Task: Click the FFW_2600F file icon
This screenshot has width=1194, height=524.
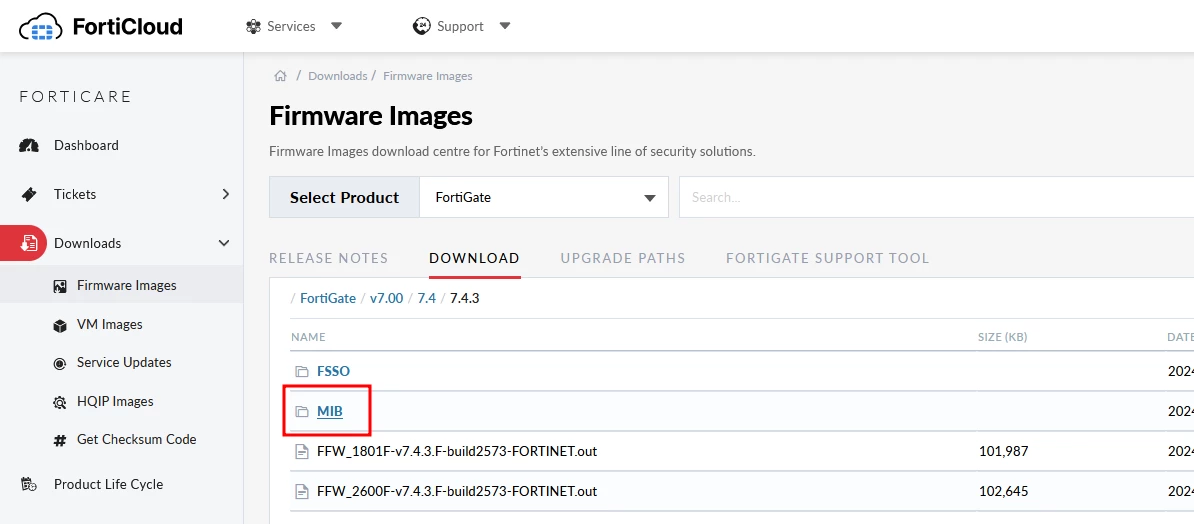Action: coord(302,491)
